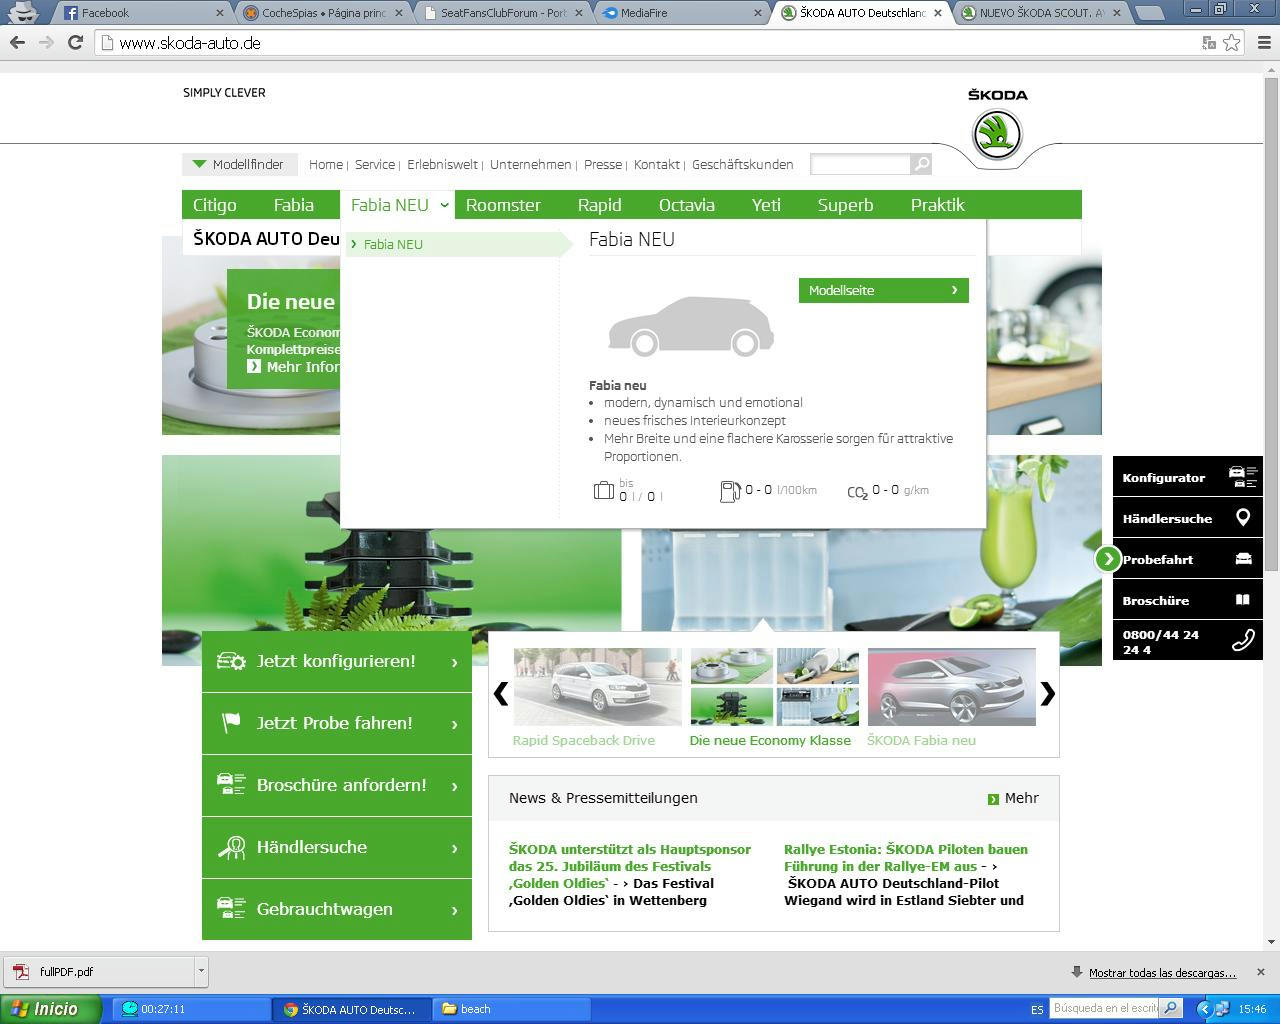Click the Service link
Viewport: 1280px width, 1024px height.
375,164
